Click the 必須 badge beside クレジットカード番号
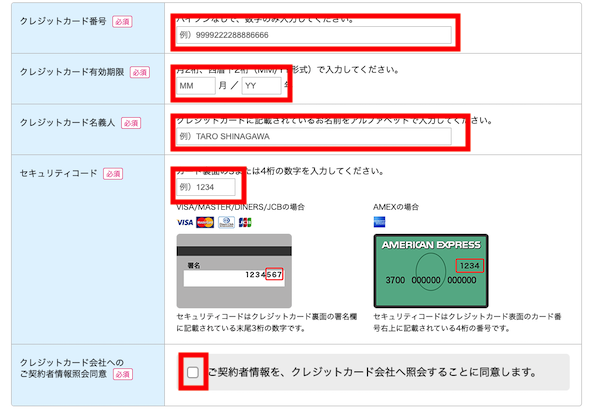Viewport: 600px width, 415px height. point(122,22)
